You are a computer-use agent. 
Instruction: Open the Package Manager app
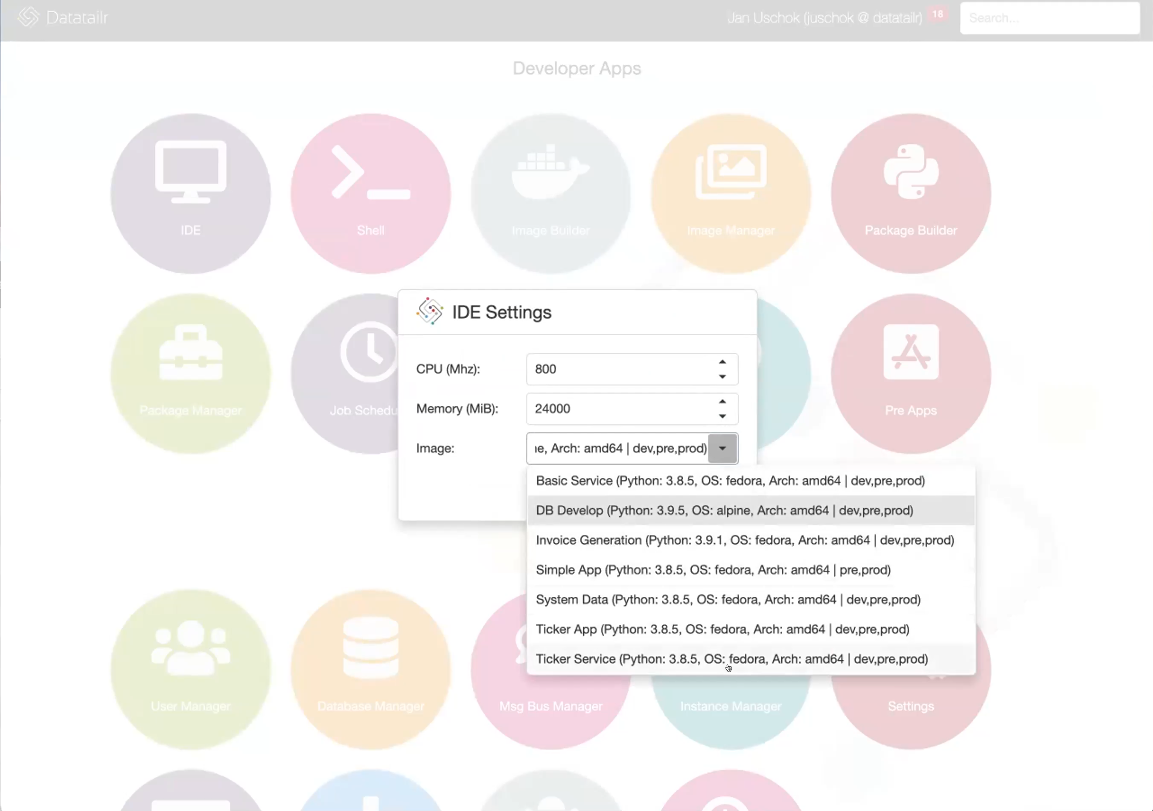click(x=190, y=374)
